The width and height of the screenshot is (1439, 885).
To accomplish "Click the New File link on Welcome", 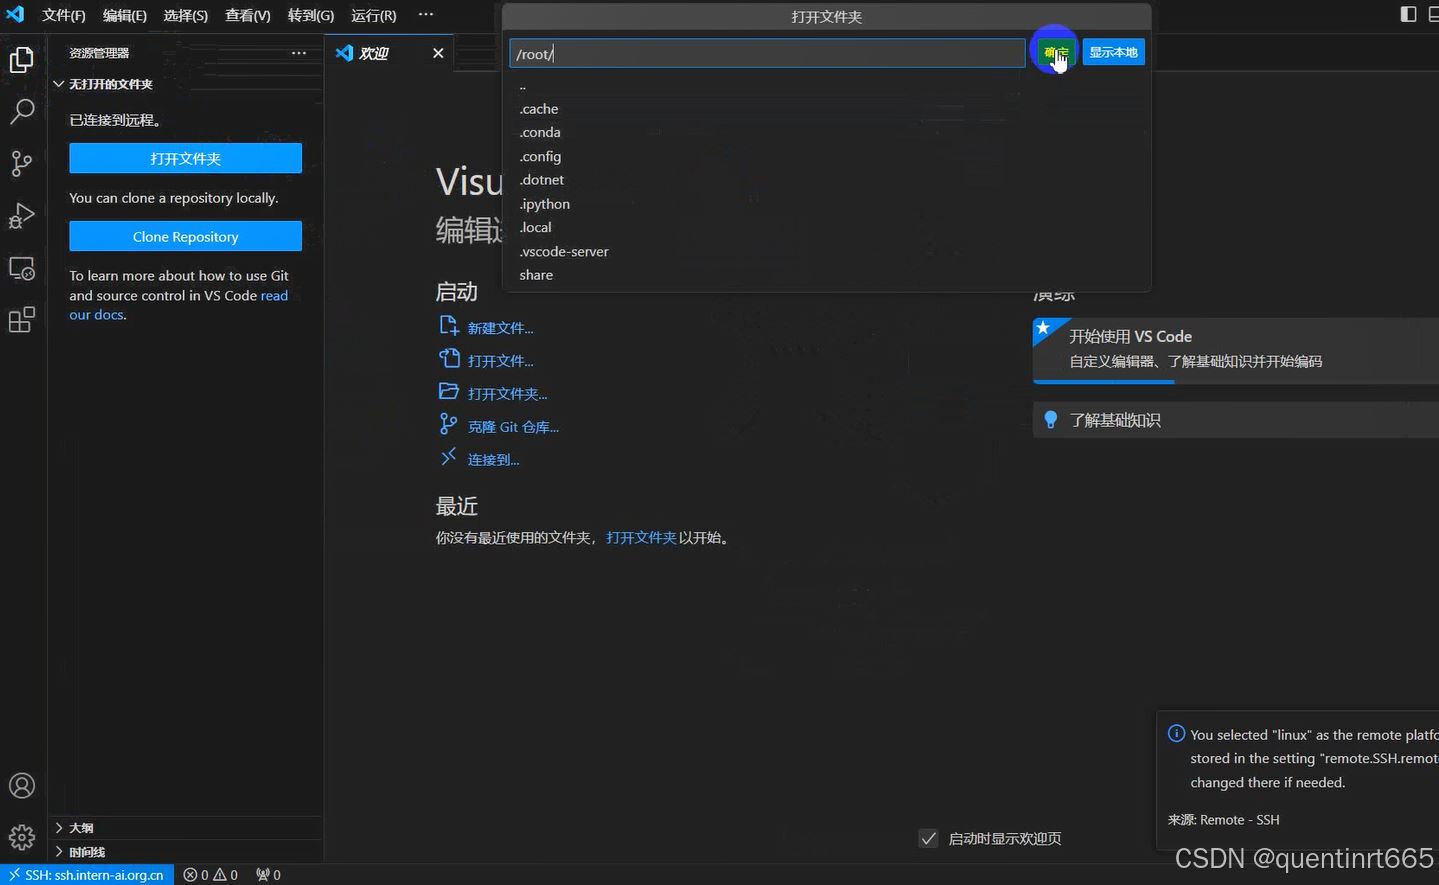I will coord(500,328).
